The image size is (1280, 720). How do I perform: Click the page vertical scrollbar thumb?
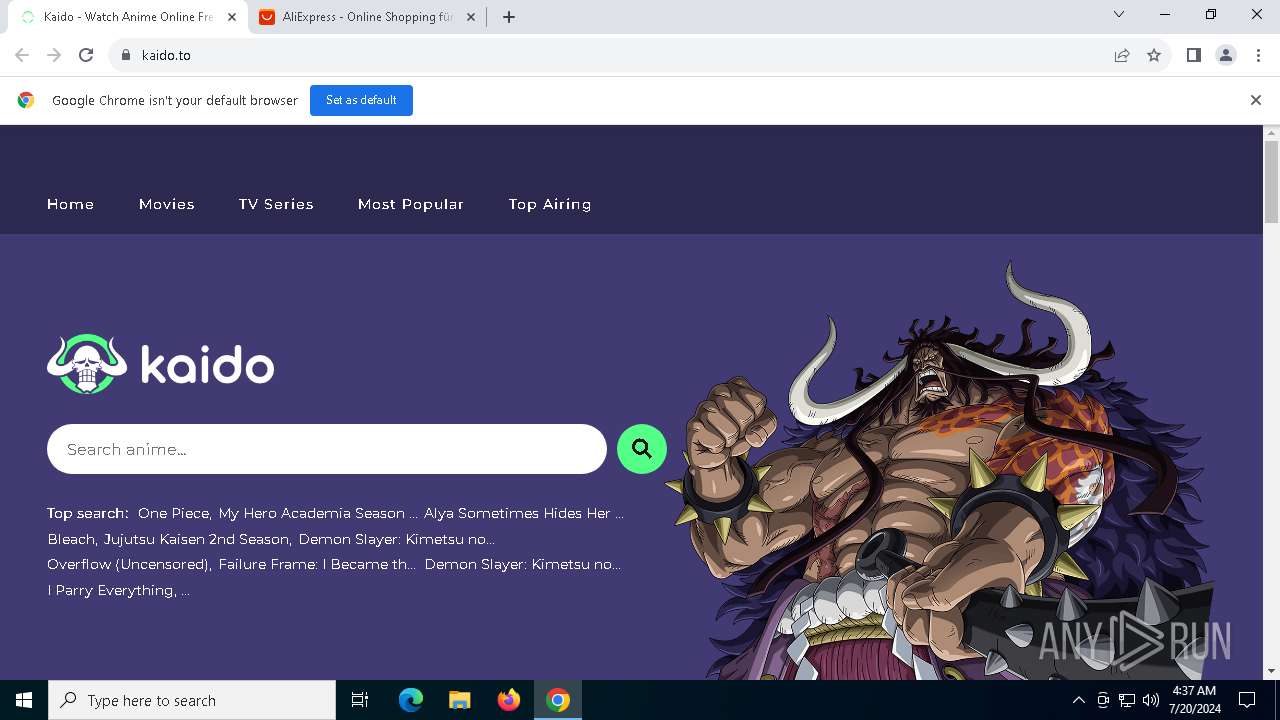tap(1271, 181)
